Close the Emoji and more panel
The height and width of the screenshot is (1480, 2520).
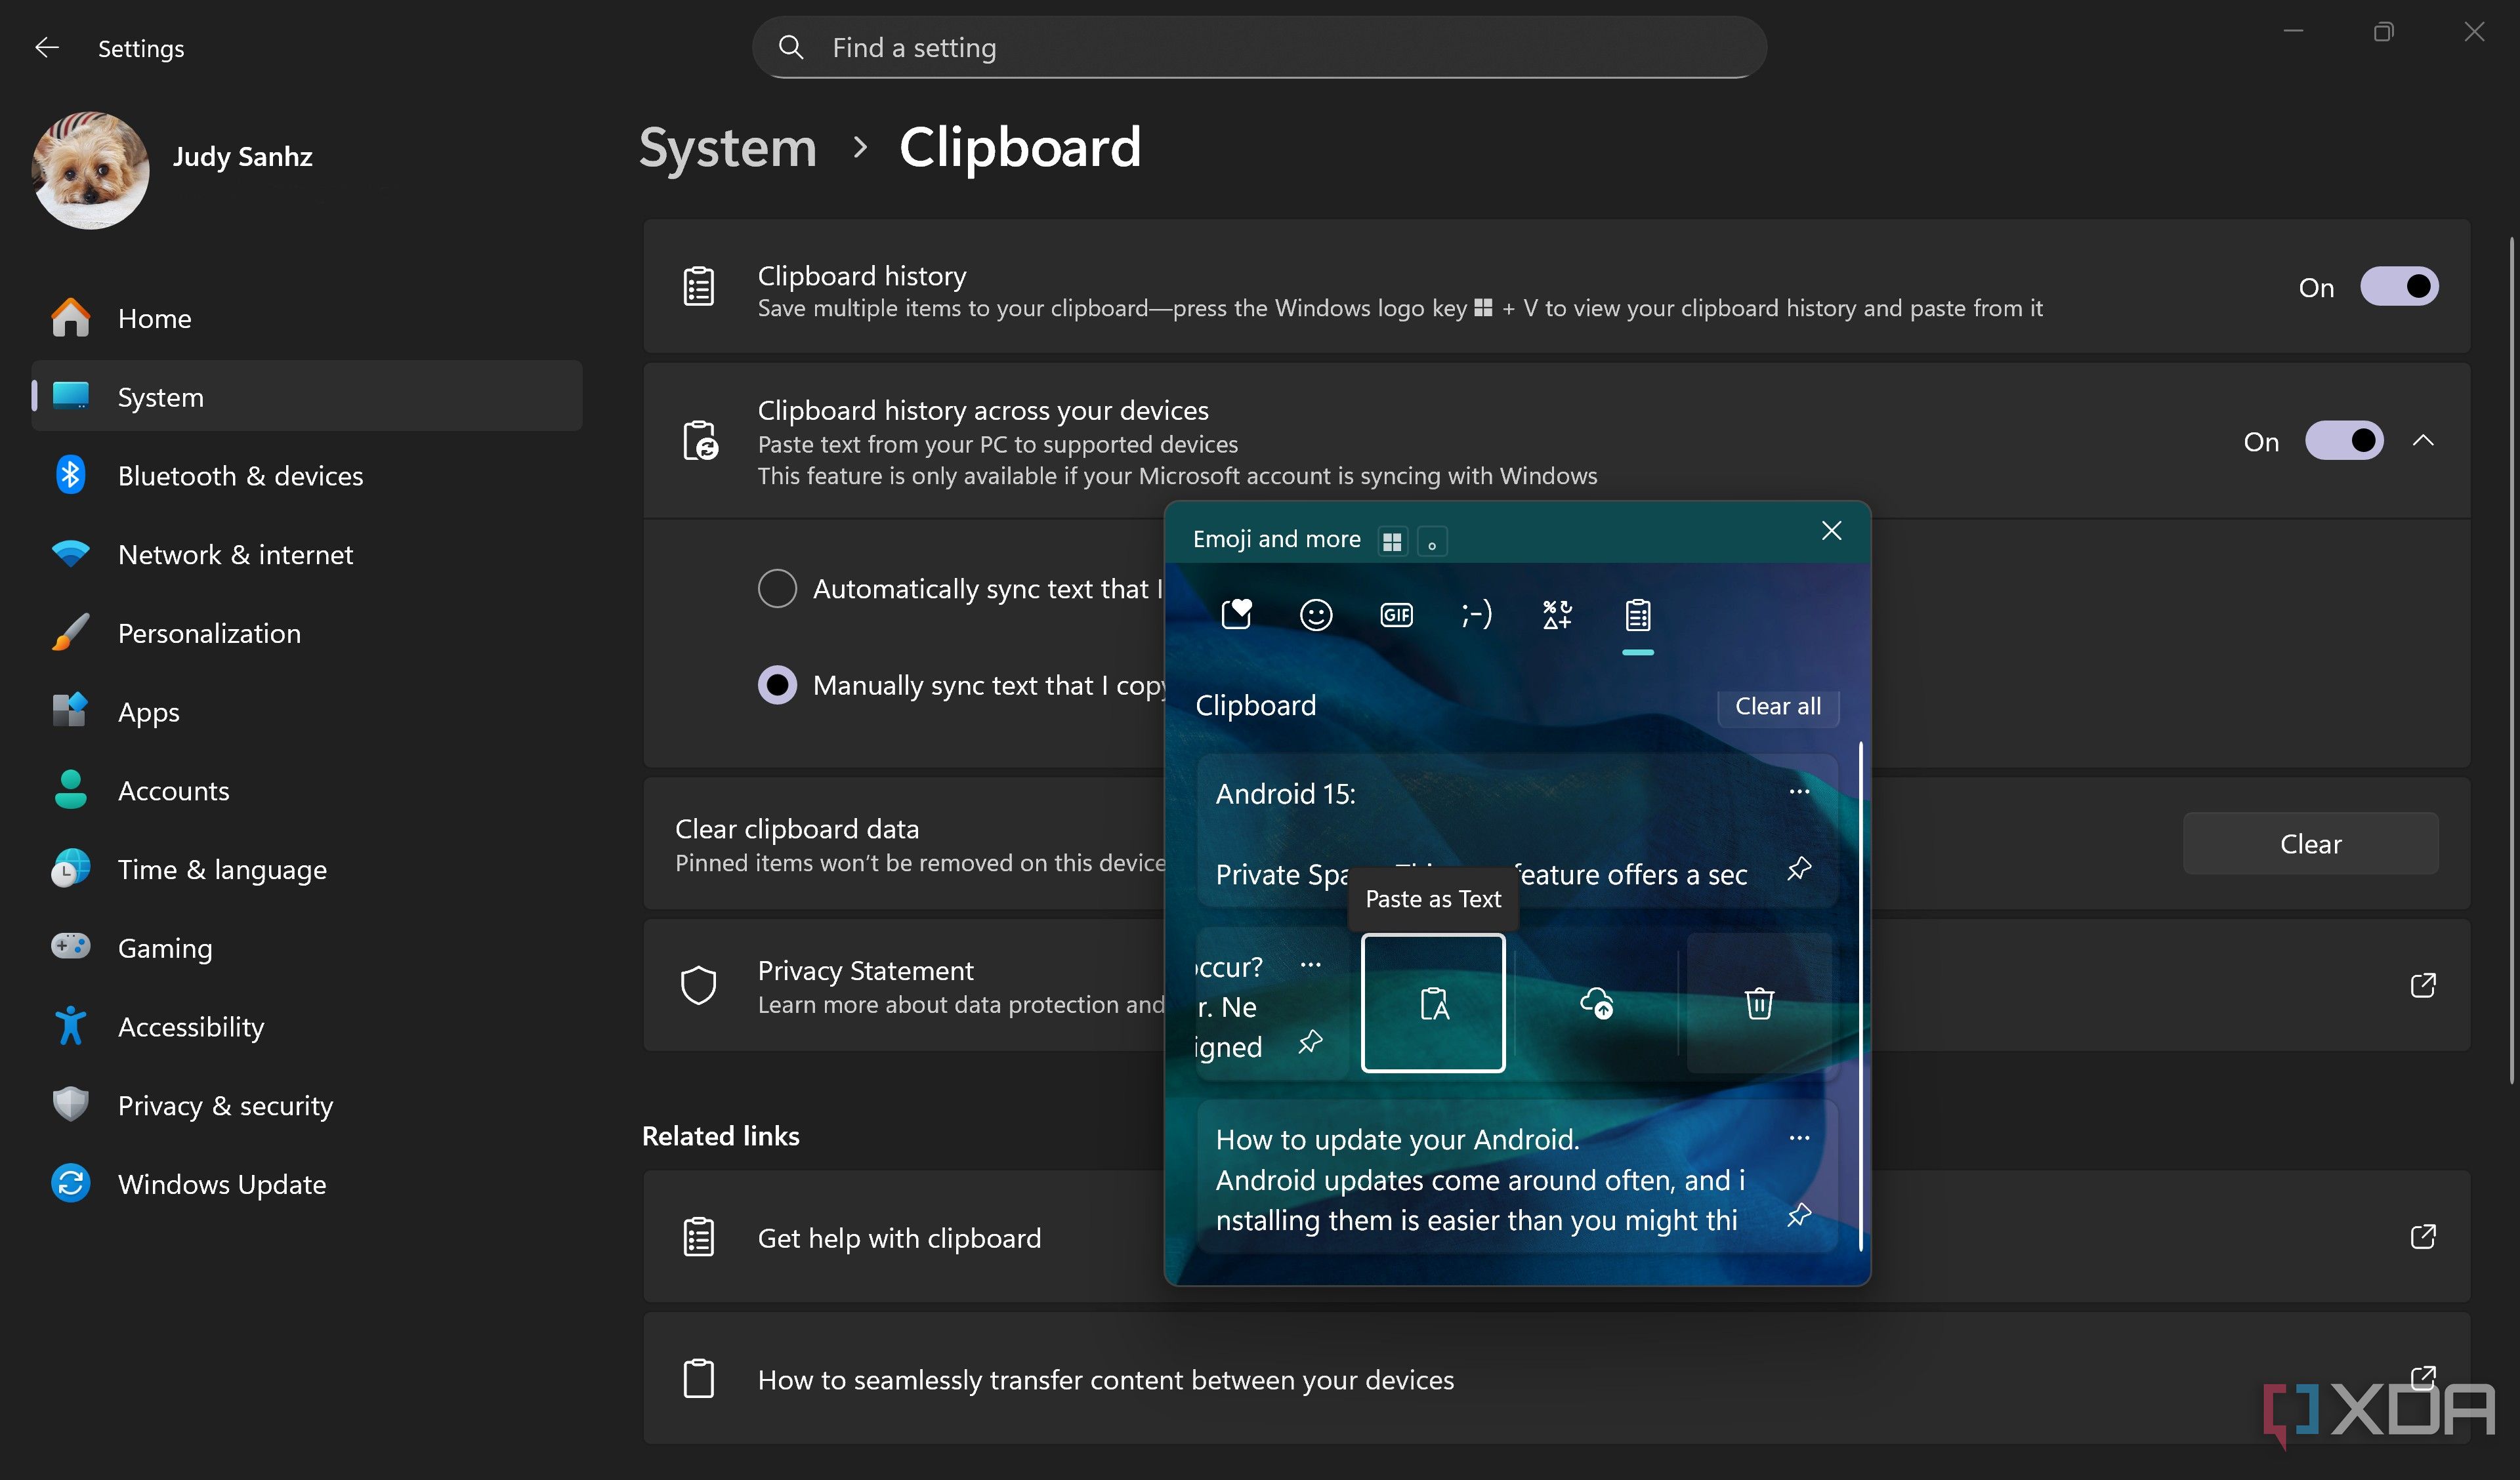tap(1831, 531)
